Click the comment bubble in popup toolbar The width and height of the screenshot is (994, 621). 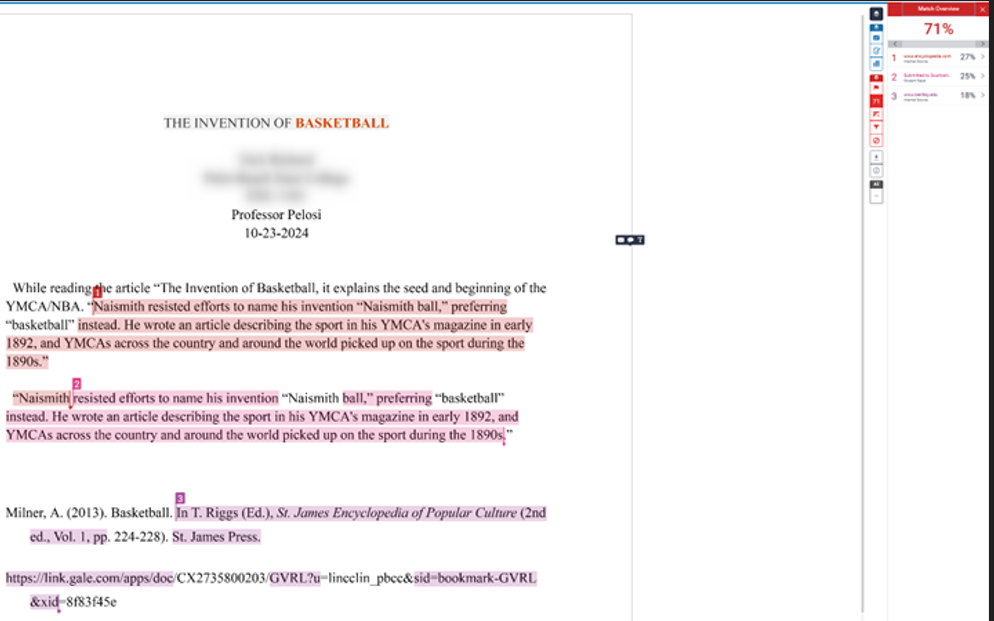[630, 240]
